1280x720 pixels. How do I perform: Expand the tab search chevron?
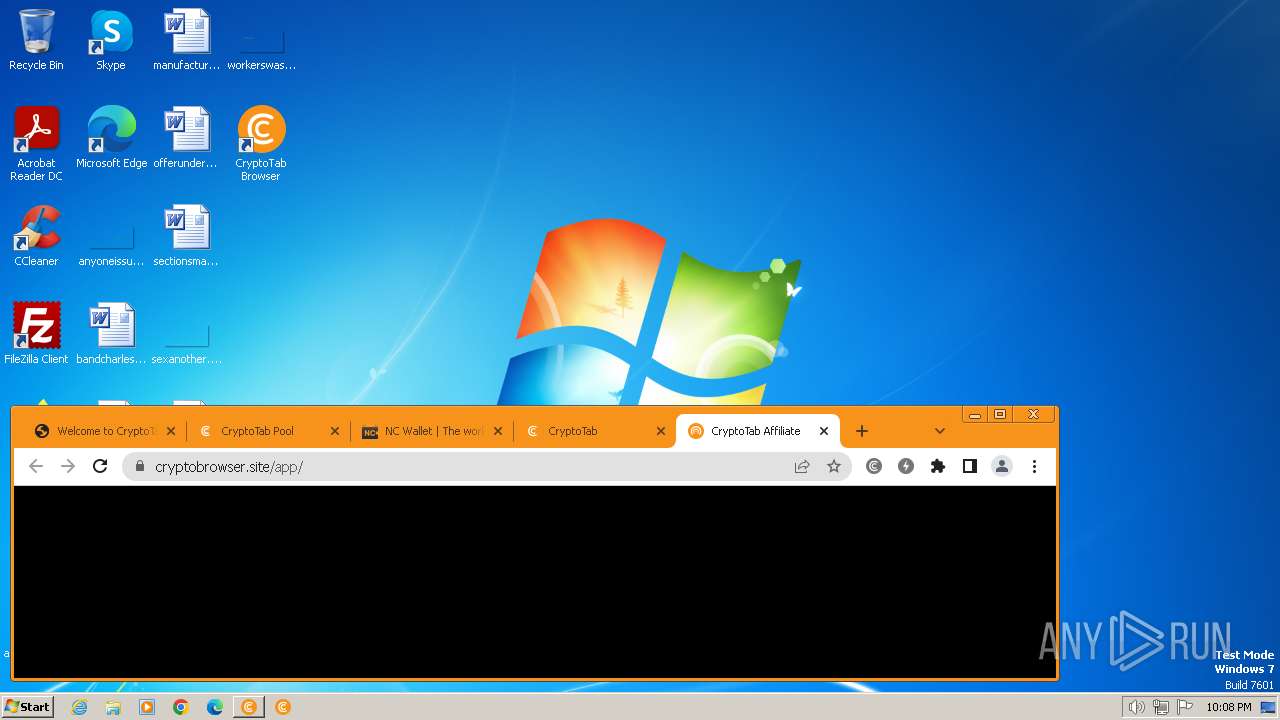pos(940,431)
